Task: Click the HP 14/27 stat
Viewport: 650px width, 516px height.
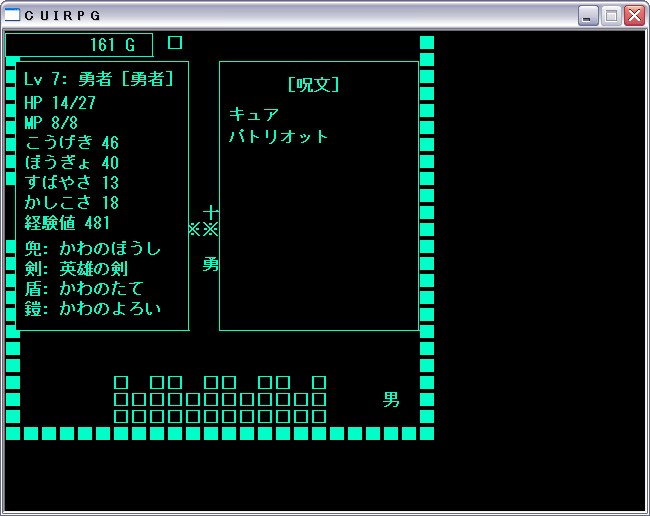Action: click(60, 102)
